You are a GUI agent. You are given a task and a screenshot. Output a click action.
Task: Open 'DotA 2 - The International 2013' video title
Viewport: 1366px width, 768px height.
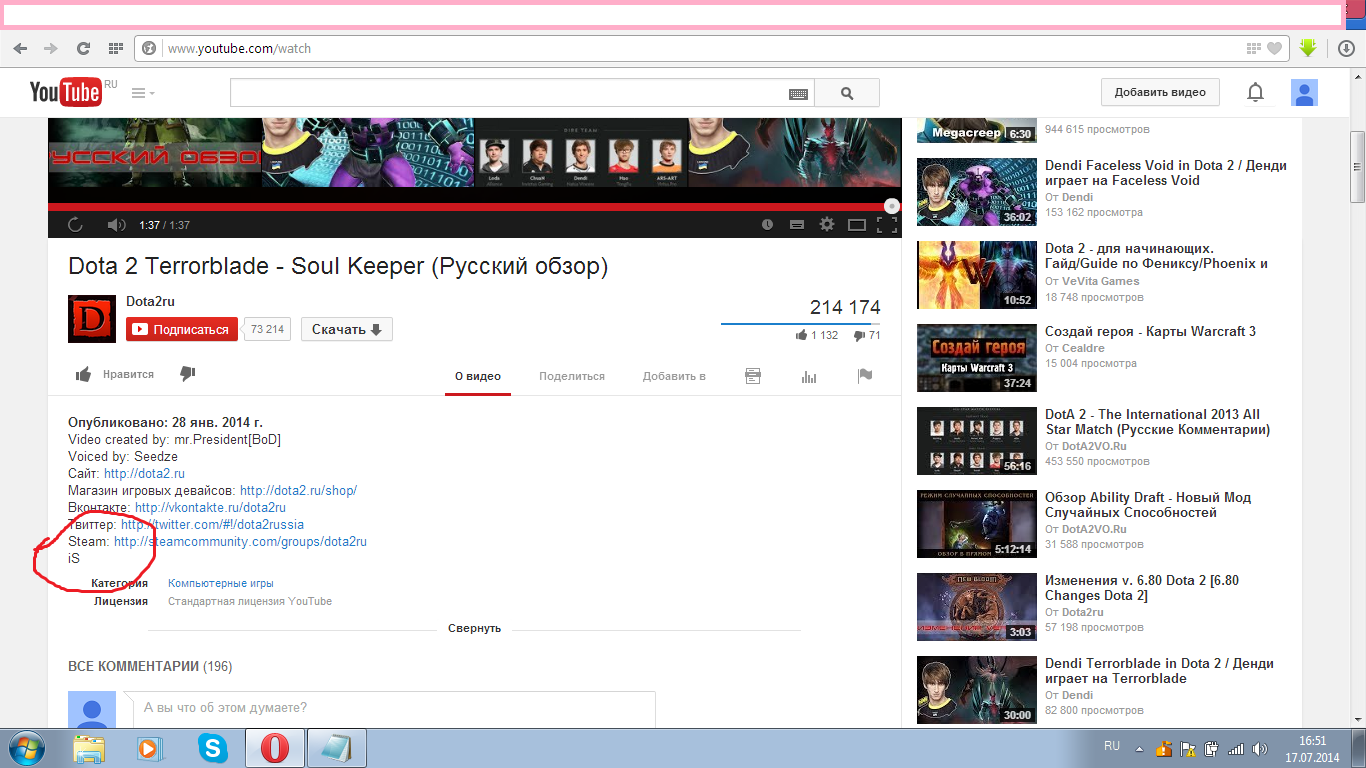(1157, 422)
